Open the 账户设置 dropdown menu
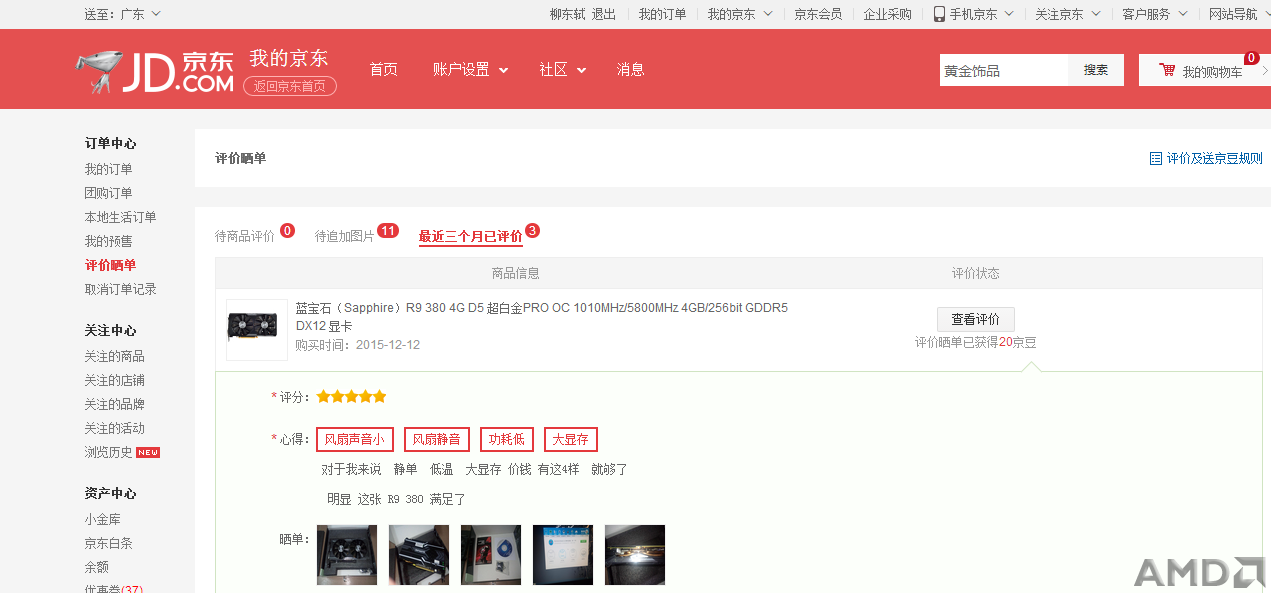Image resolution: width=1271 pixels, height=593 pixels. (x=470, y=69)
